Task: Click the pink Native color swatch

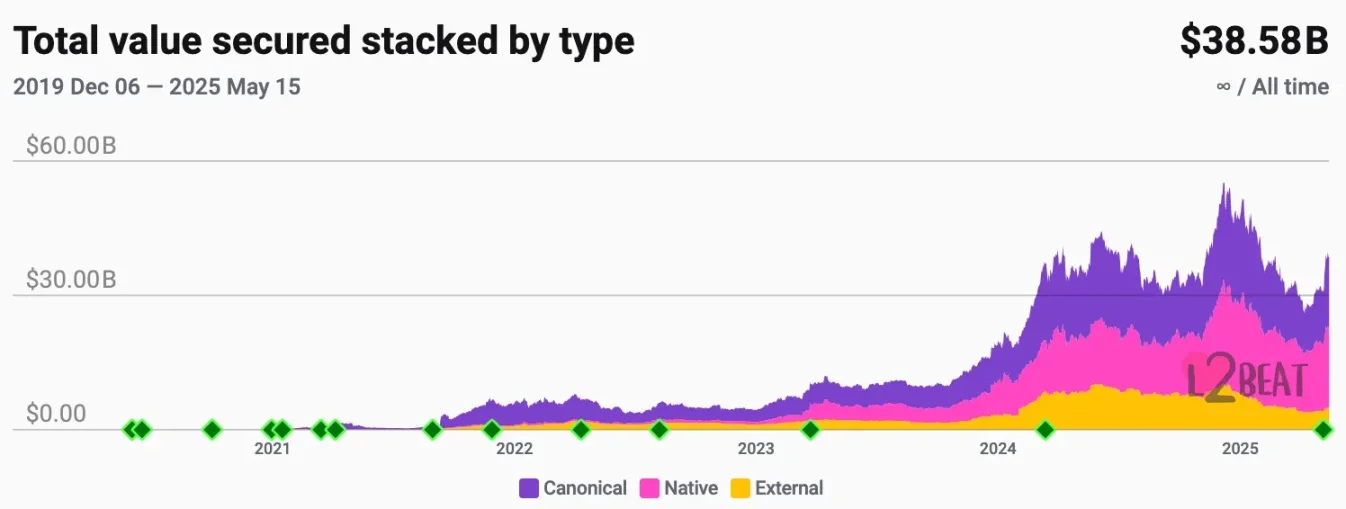Action: (650, 488)
